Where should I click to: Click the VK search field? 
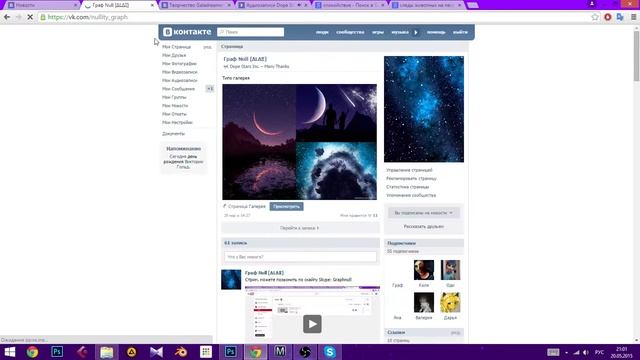[251, 32]
